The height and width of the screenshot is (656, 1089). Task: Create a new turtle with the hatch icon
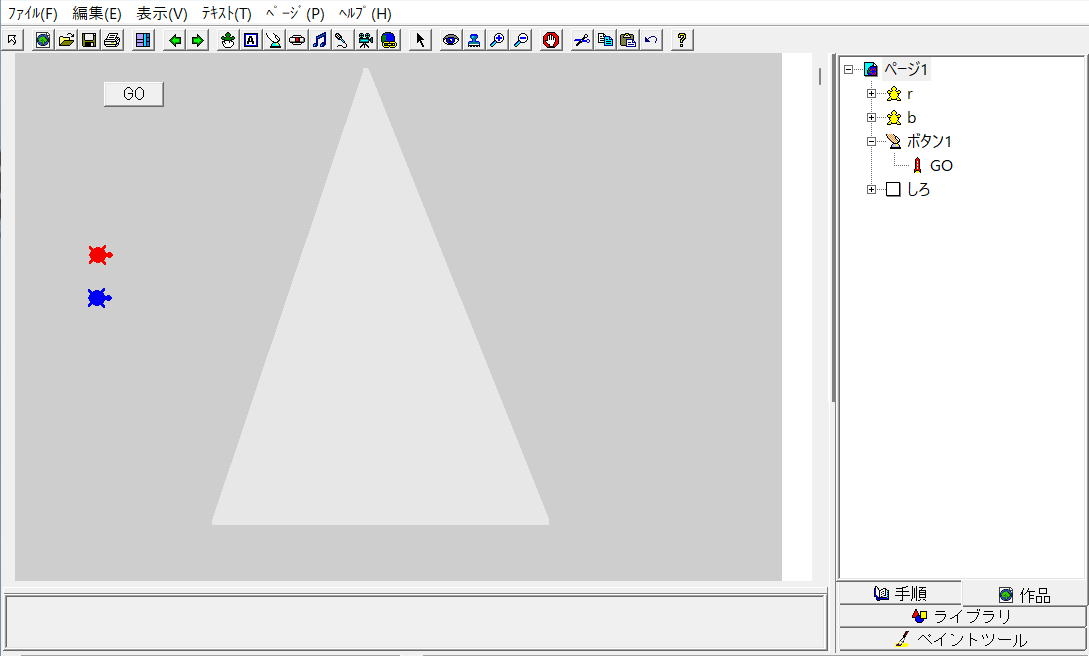coord(228,40)
